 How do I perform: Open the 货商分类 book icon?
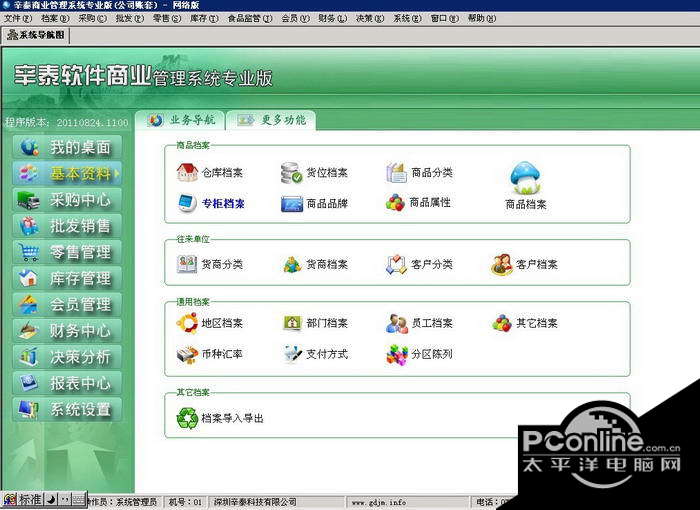tap(187, 264)
